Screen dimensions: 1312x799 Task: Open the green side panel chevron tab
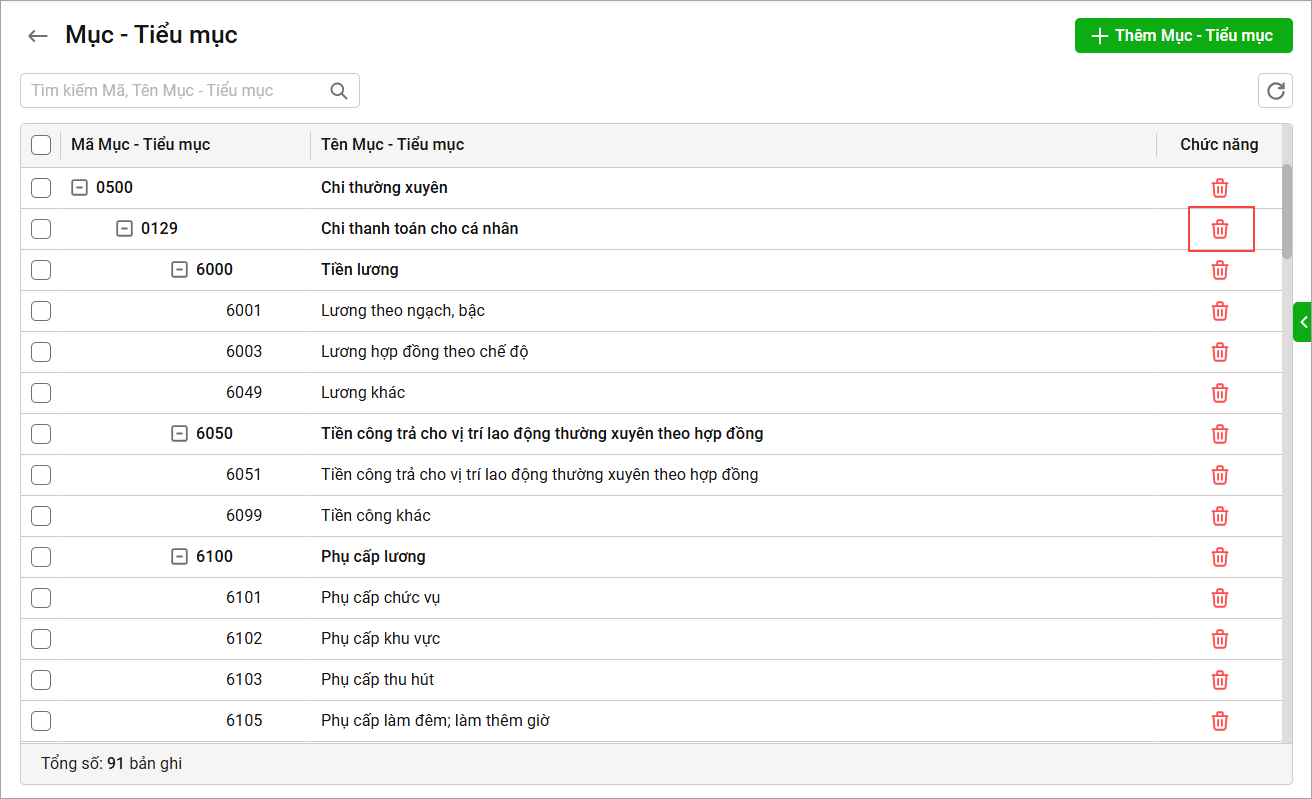pos(1303,322)
